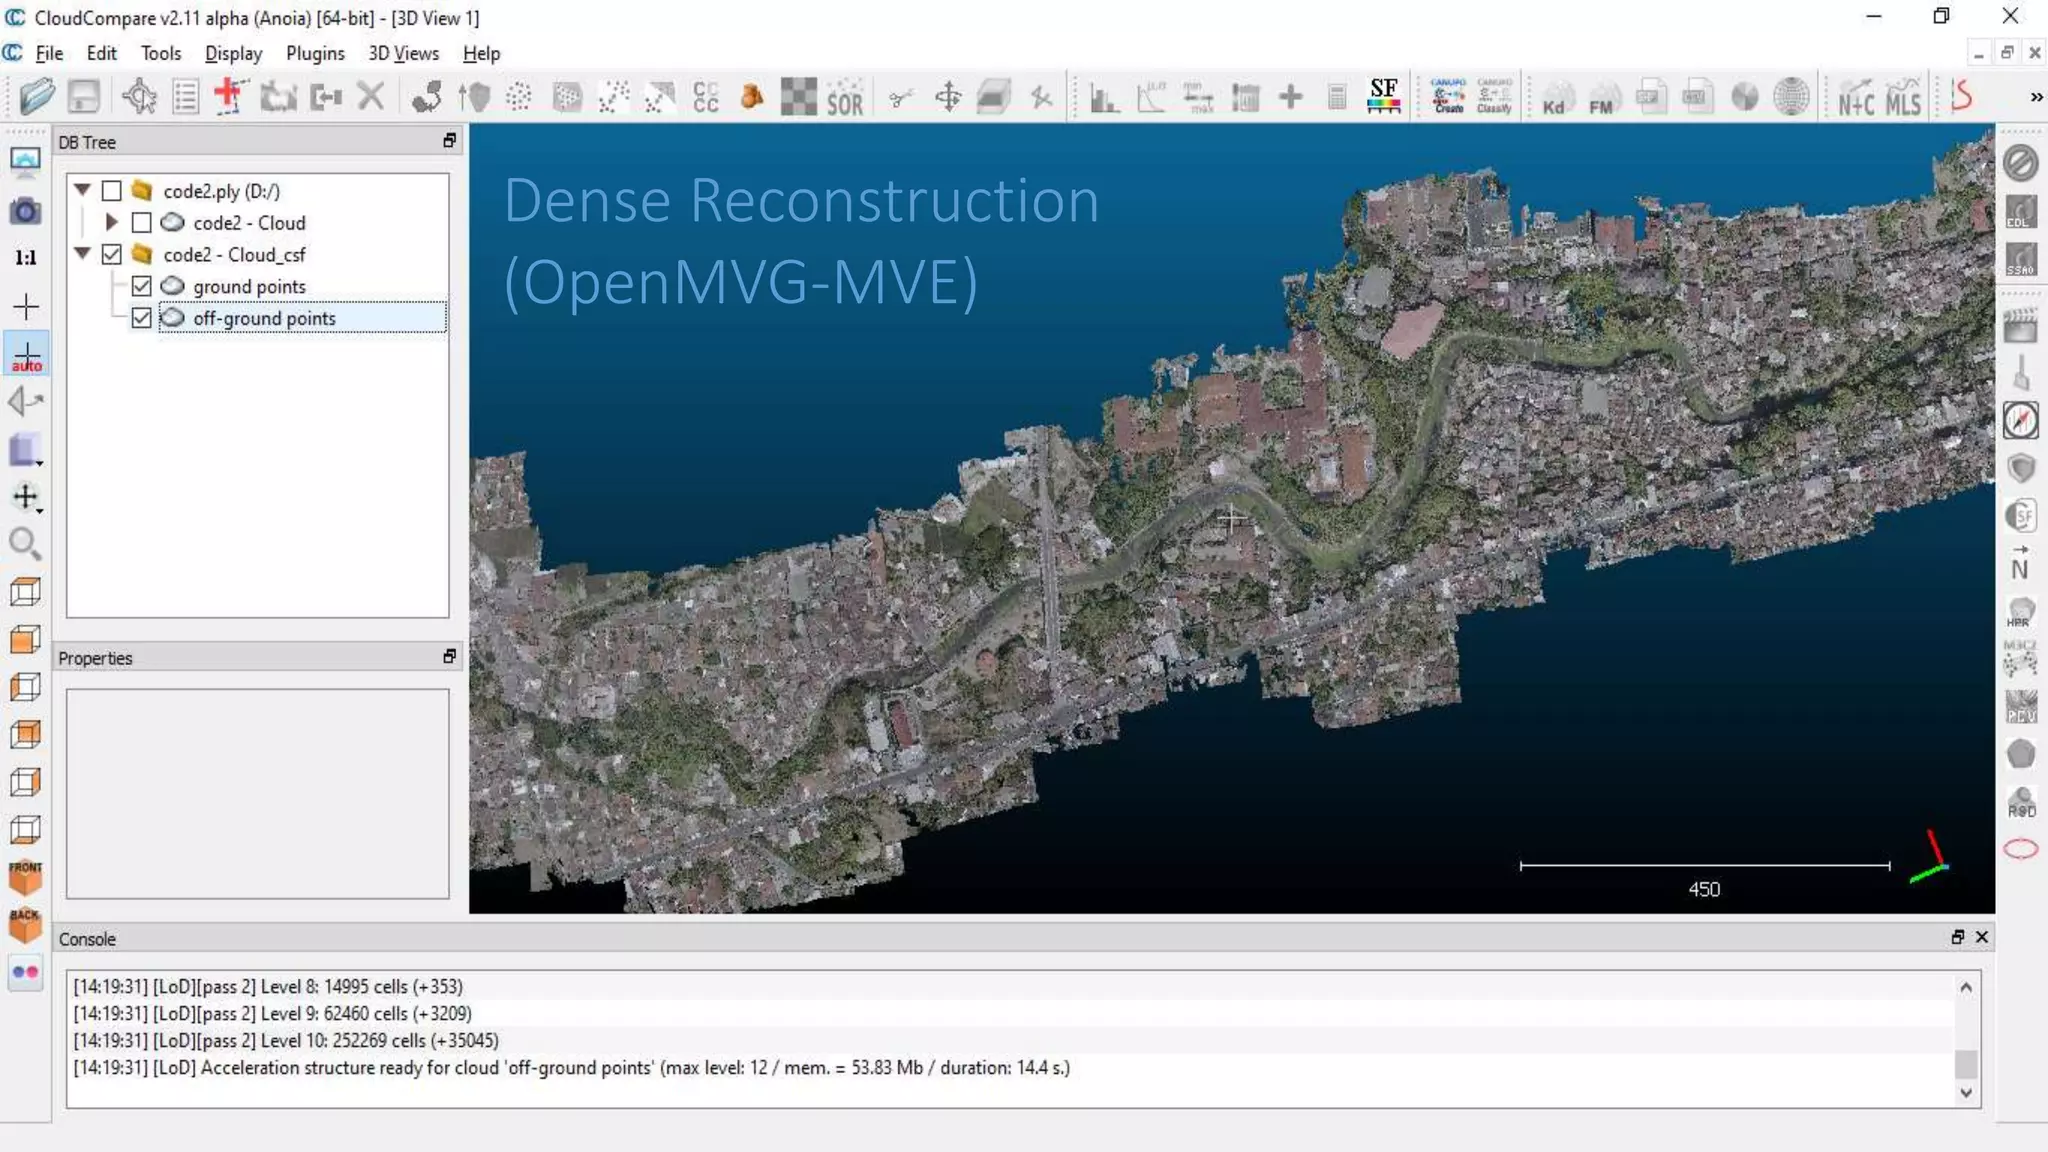
Task: Hide the ground points cloud
Action: [142, 287]
